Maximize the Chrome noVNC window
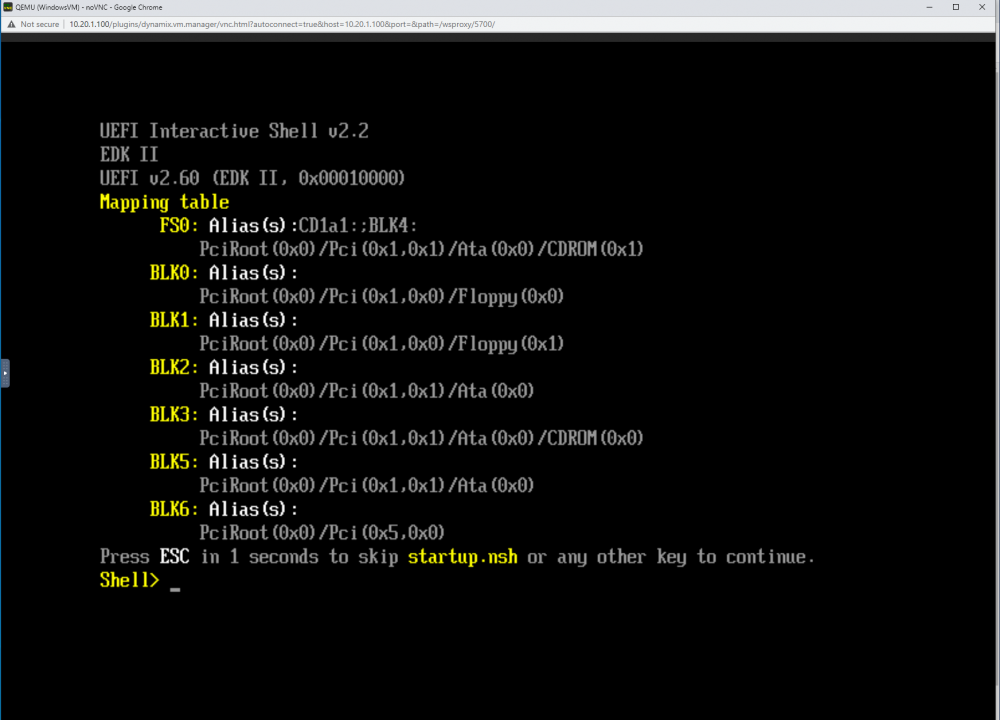The image size is (1000, 720). (x=955, y=7)
